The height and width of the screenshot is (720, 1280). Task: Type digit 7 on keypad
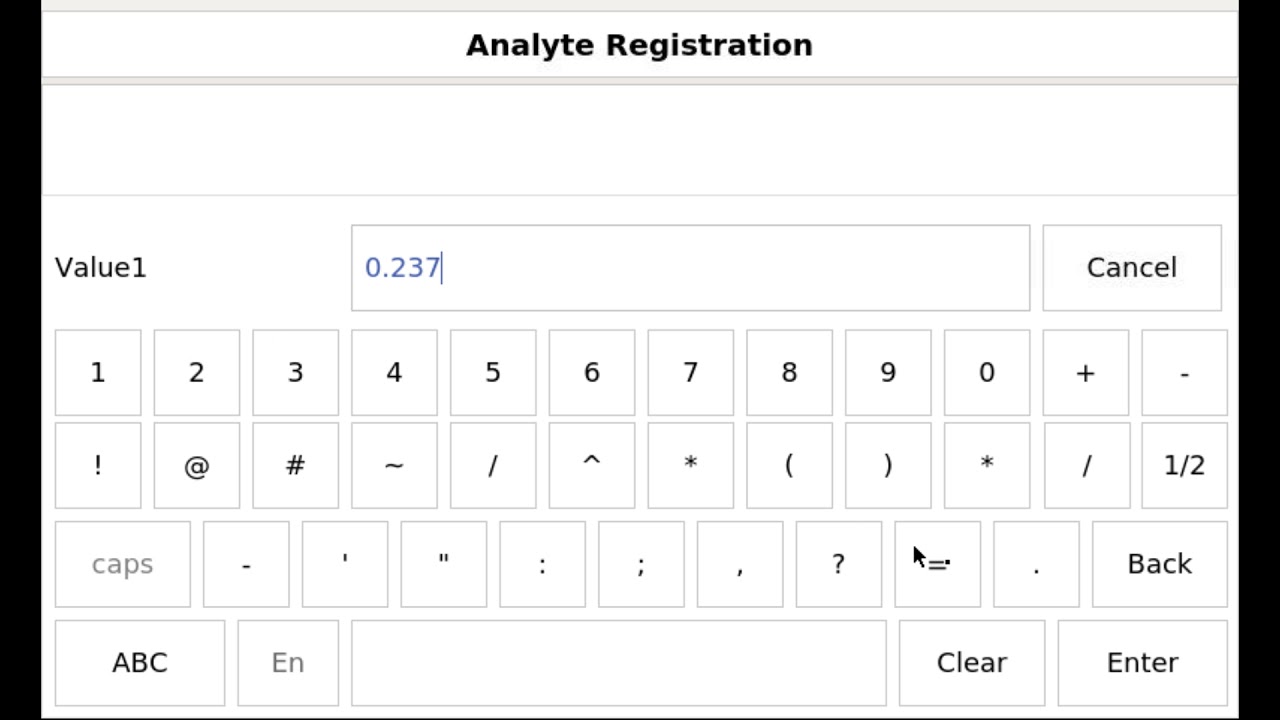[x=690, y=373]
